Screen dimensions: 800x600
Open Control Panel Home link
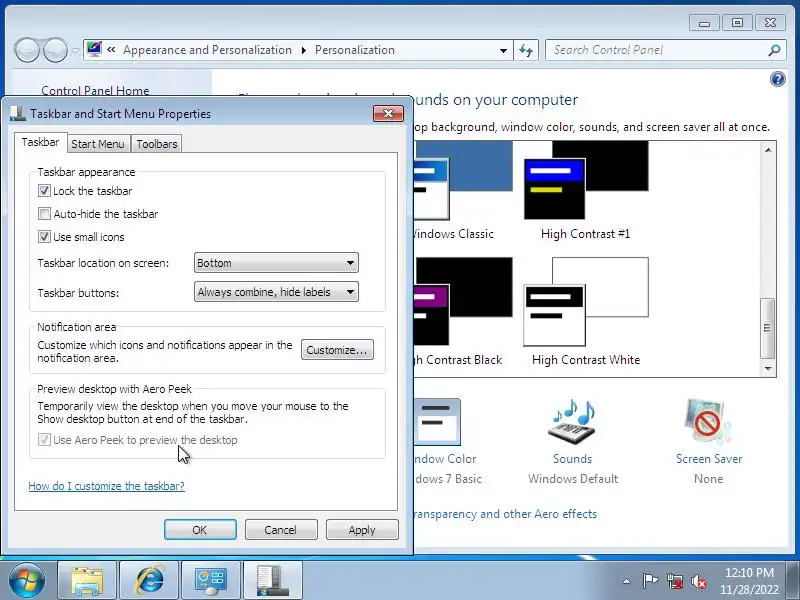(95, 90)
